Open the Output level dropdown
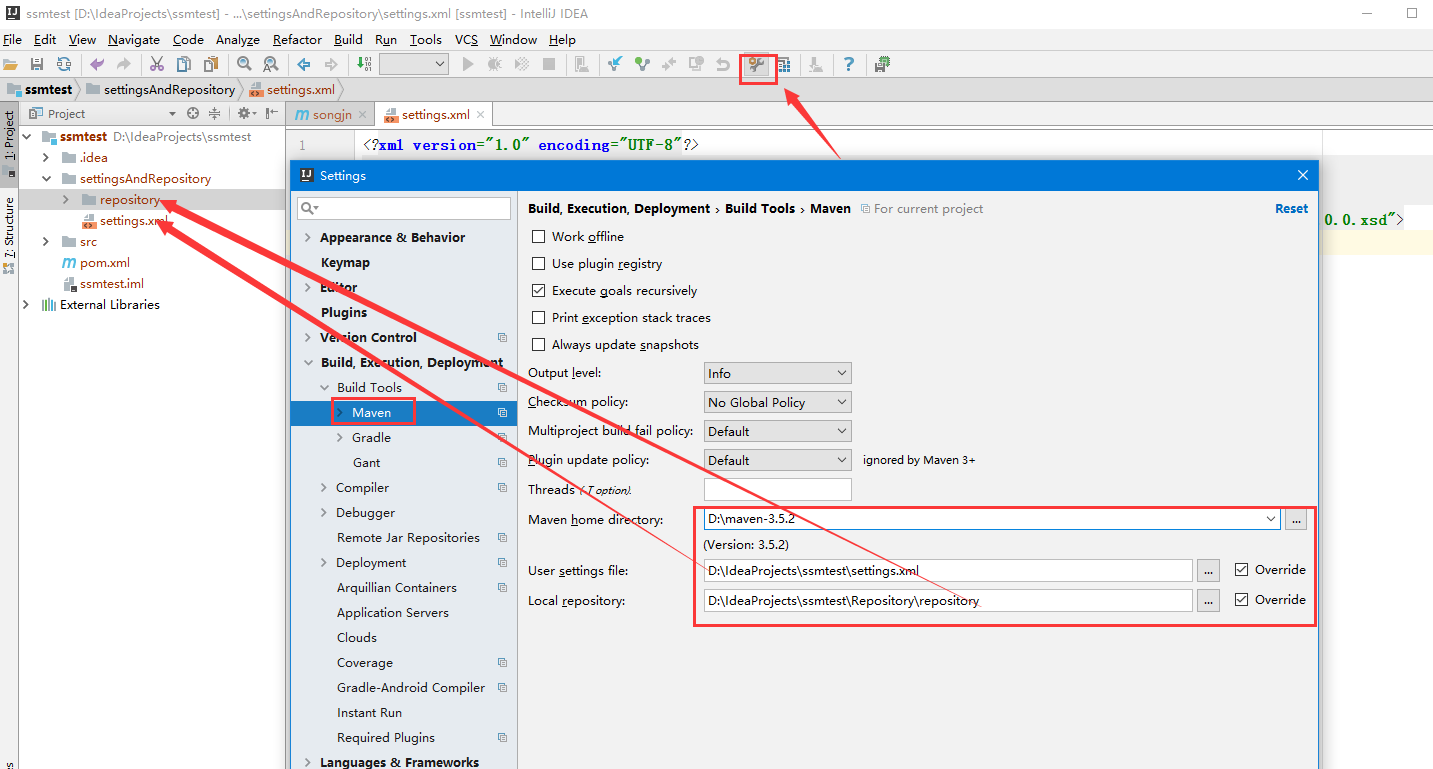The height and width of the screenshot is (769, 1433). tap(778, 373)
